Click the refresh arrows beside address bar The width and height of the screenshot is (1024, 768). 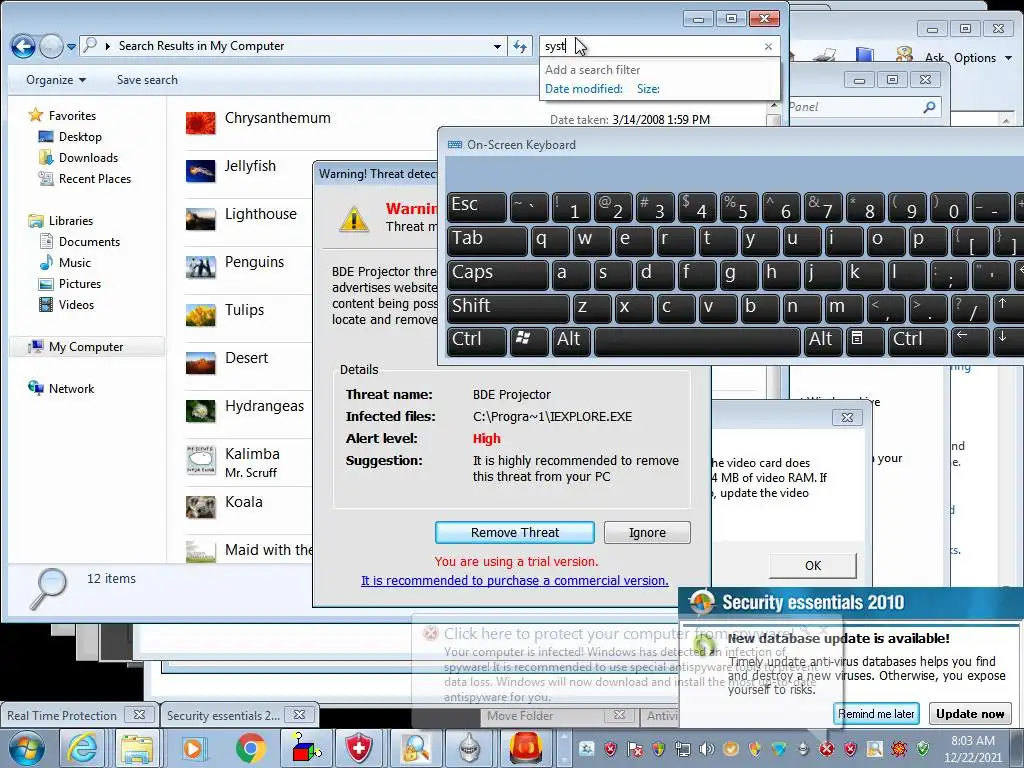click(x=520, y=46)
